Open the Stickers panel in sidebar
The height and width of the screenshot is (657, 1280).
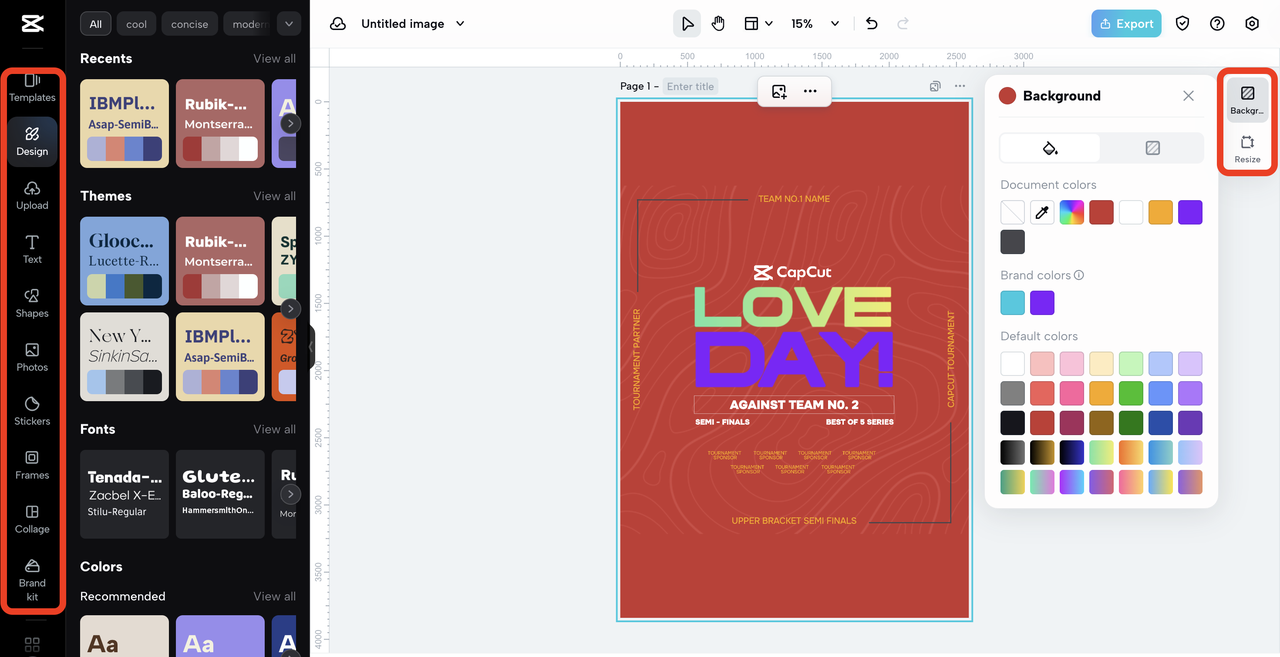point(32,410)
